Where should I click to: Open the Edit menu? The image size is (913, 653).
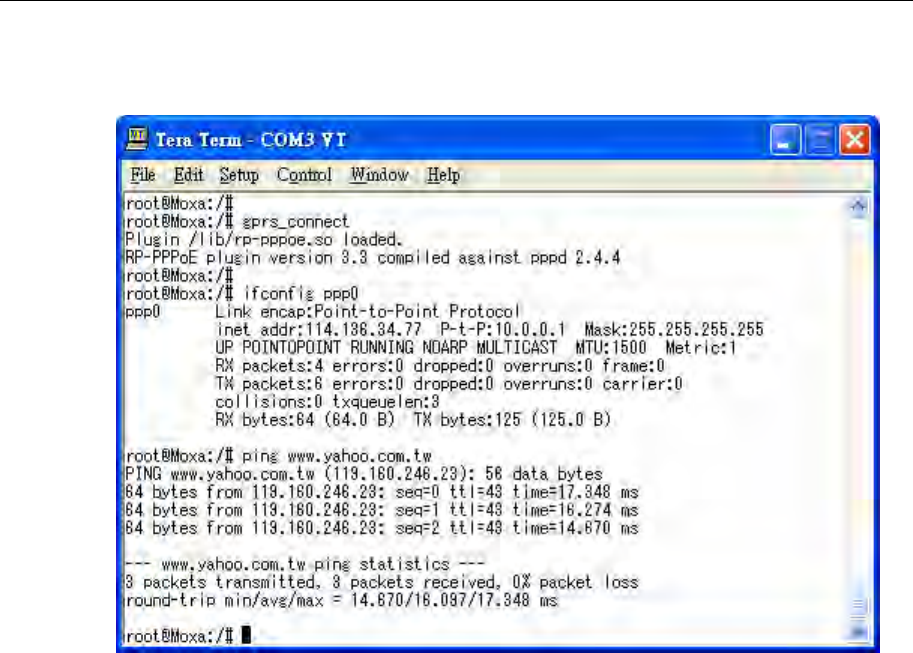pos(188,175)
